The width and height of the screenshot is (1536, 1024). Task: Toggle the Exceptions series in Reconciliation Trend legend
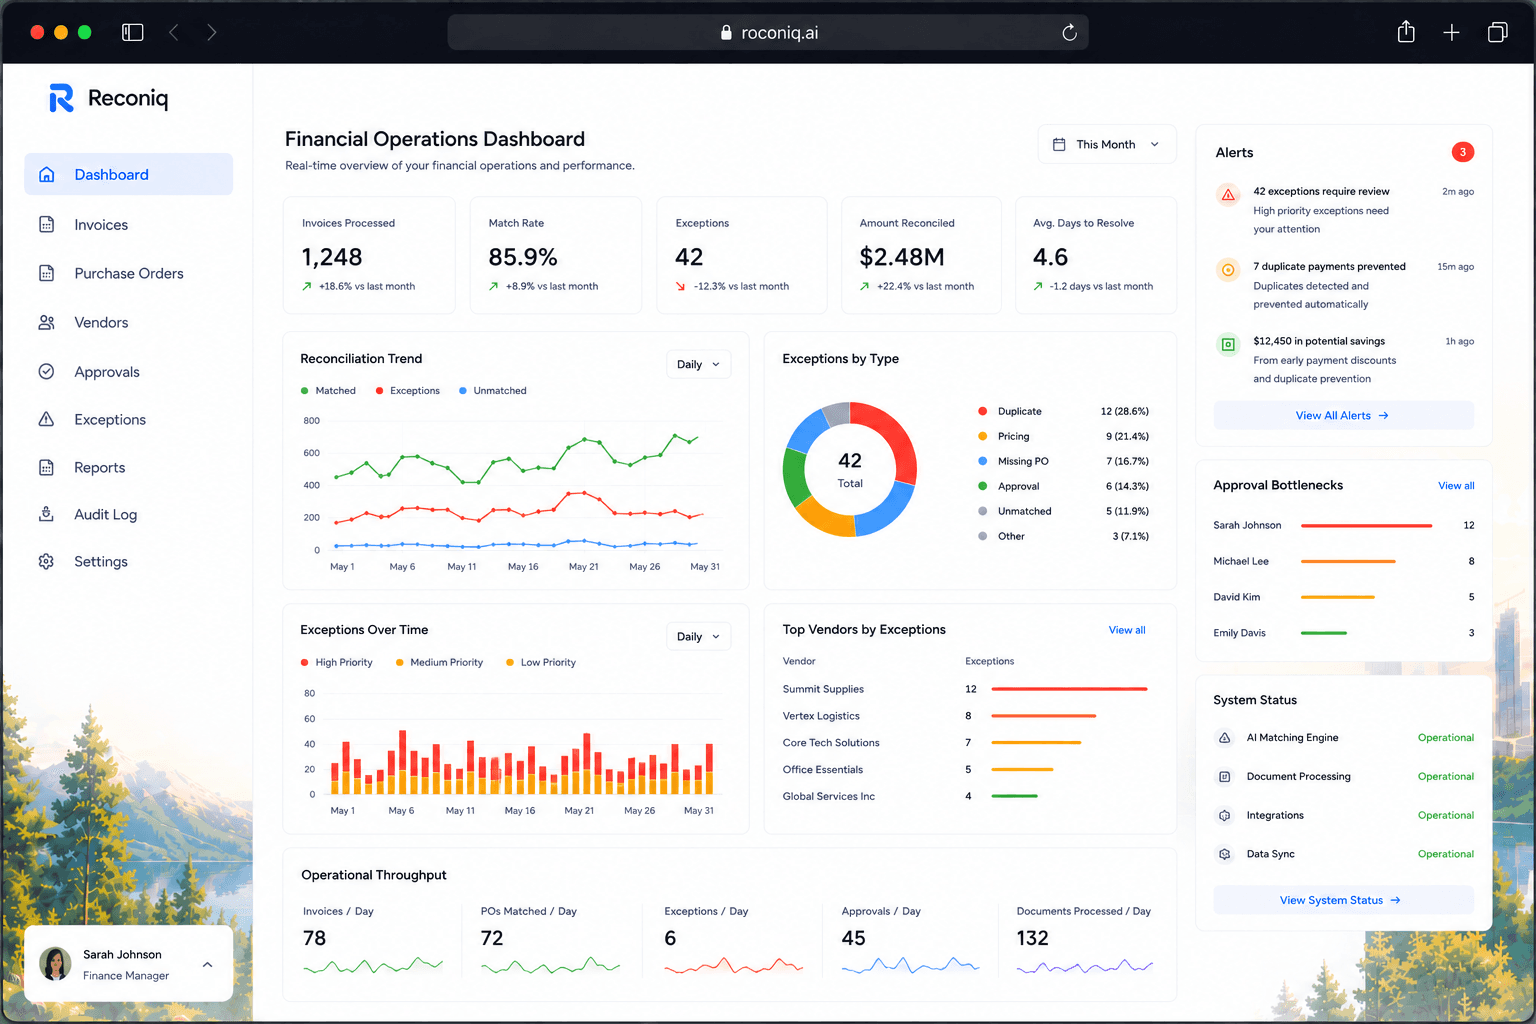point(407,391)
